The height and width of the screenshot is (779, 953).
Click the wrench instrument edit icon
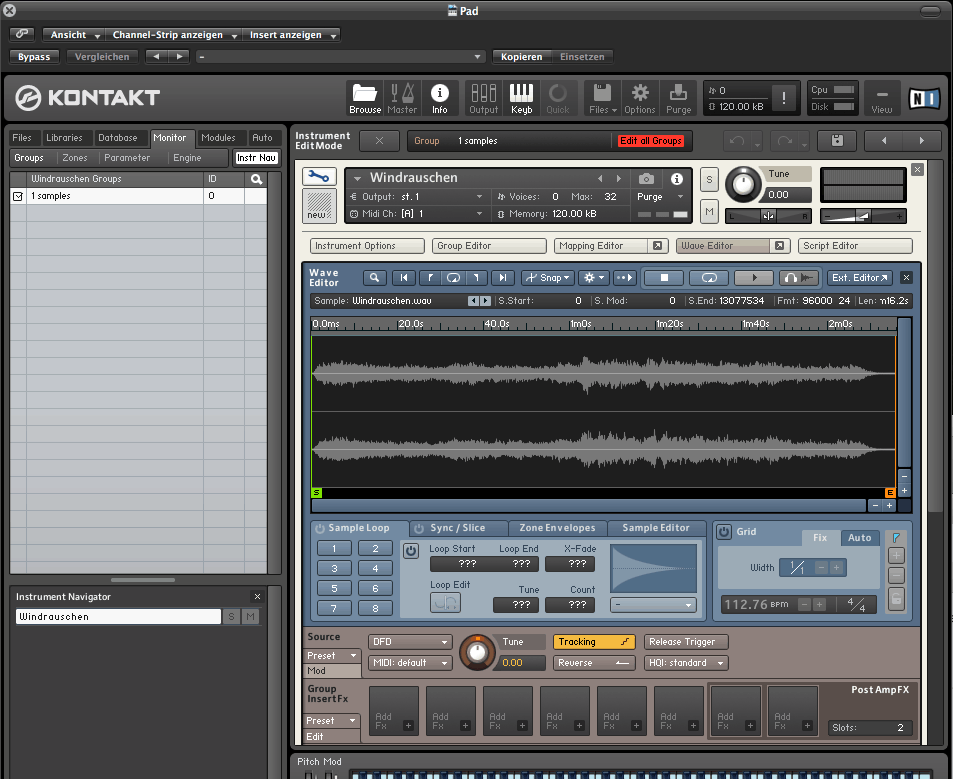click(x=319, y=177)
